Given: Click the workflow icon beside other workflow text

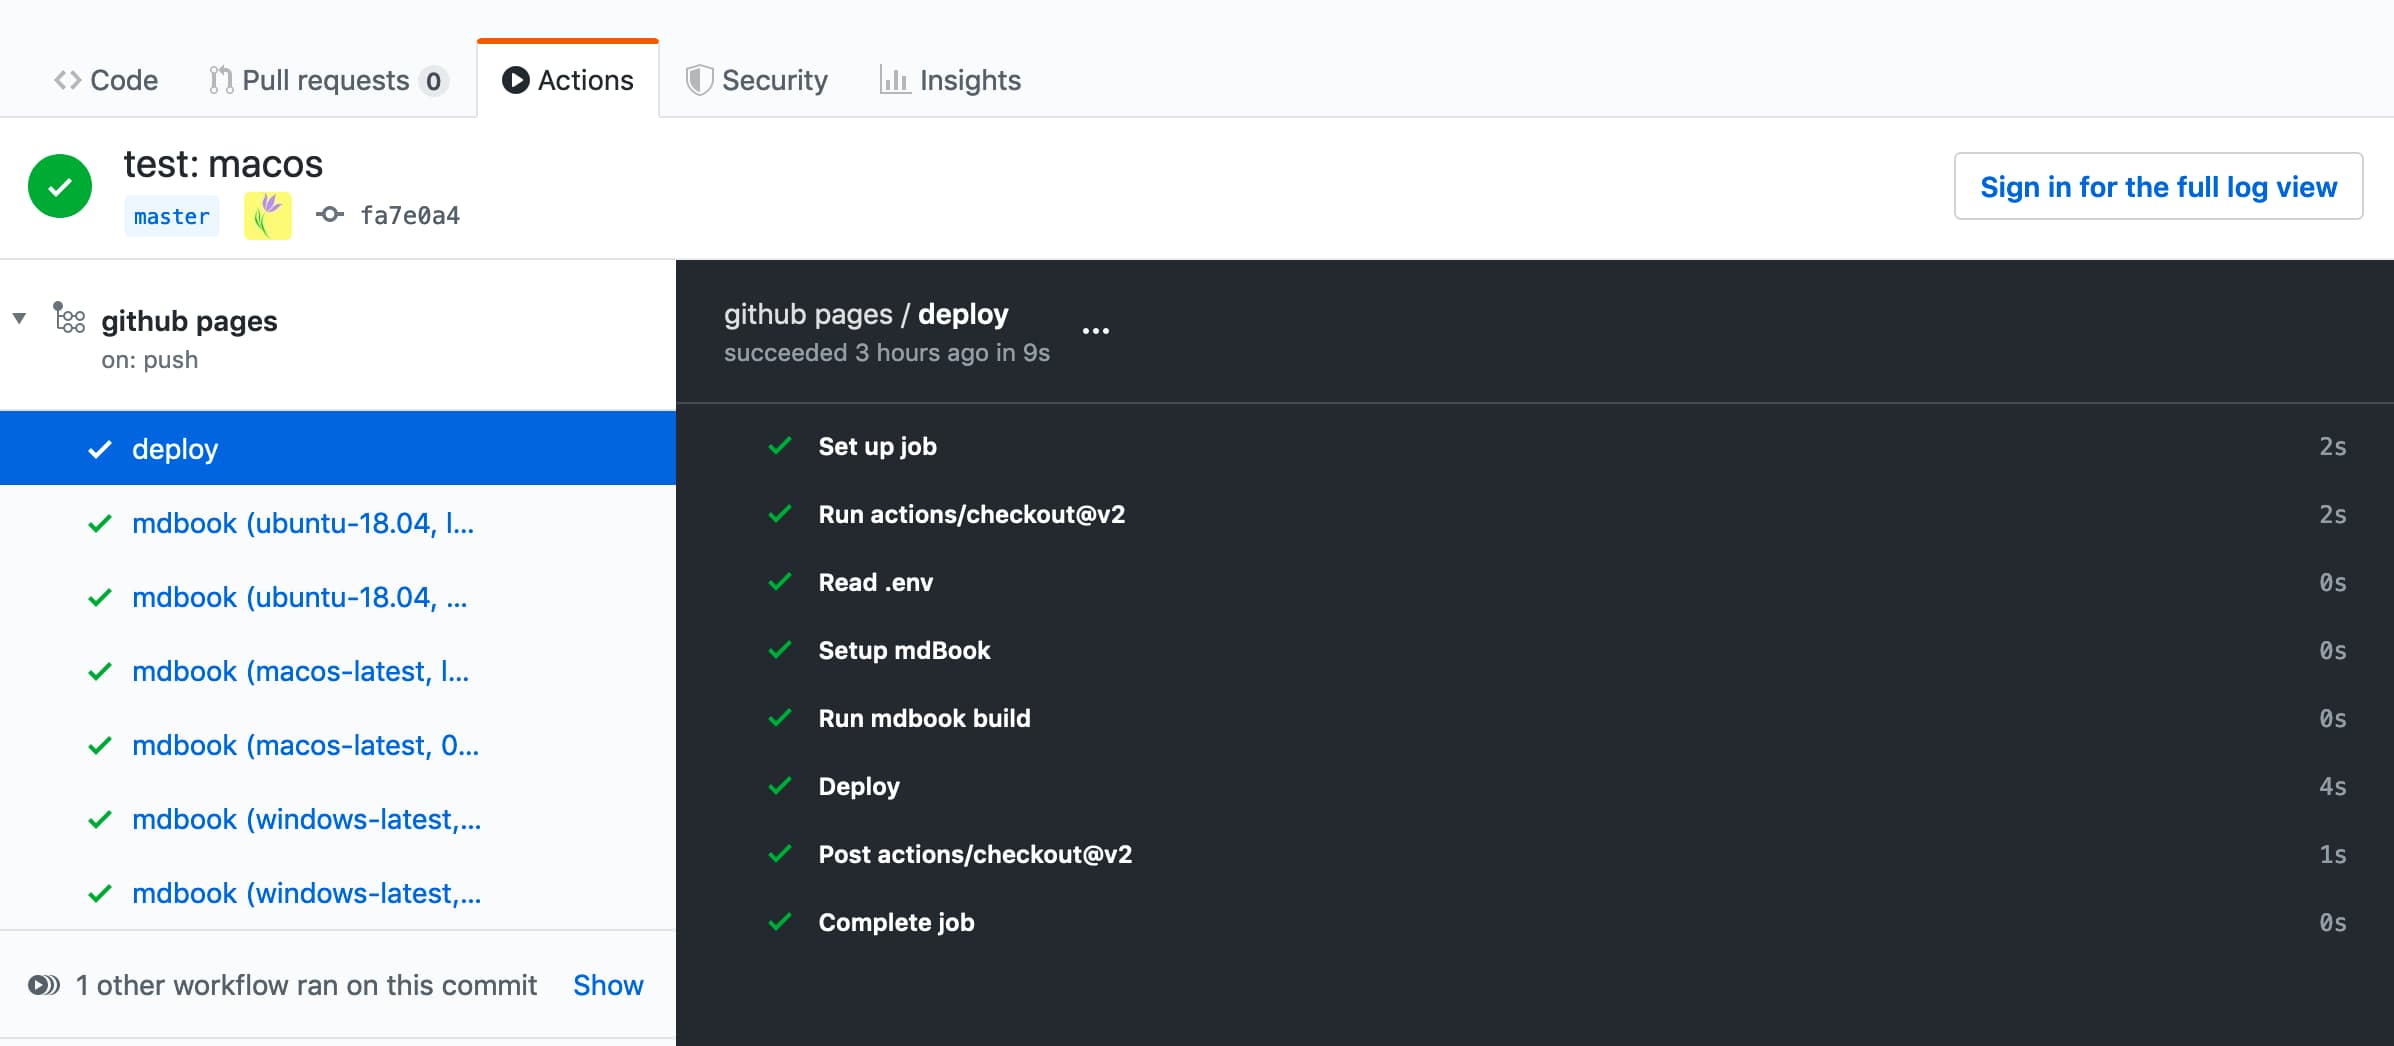Looking at the screenshot, I should tap(44, 985).
